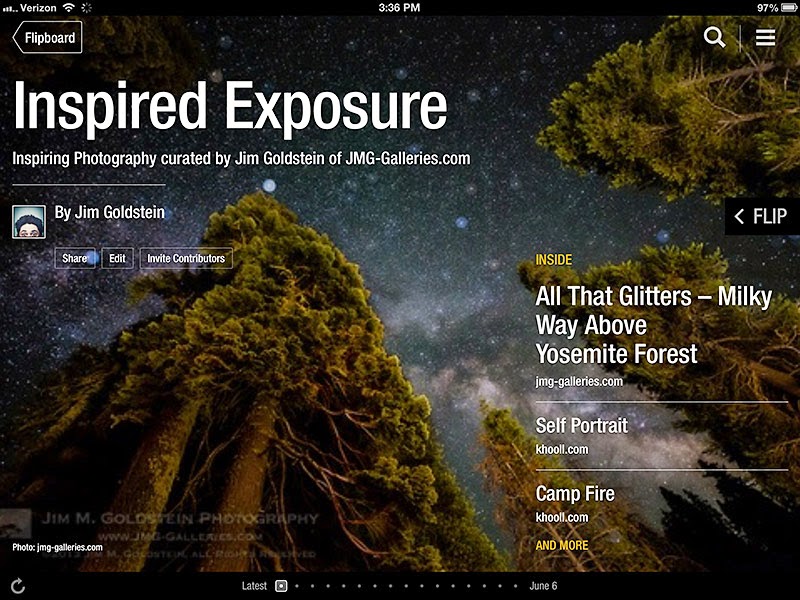This screenshot has width=800, height=600.
Task: Tap the battery indicator icon
Action: pyautogui.click(x=789, y=7)
